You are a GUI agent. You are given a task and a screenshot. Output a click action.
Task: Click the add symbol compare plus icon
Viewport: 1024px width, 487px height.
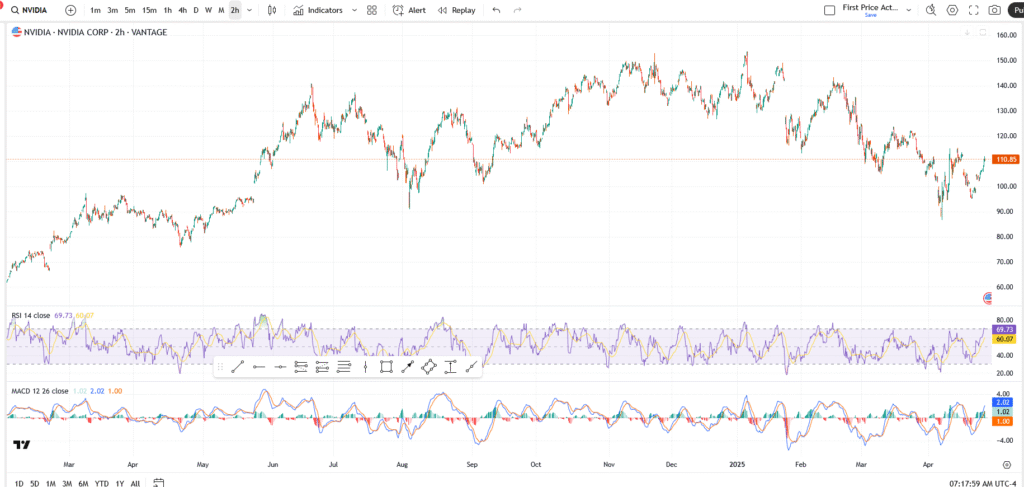pos(70,10)
